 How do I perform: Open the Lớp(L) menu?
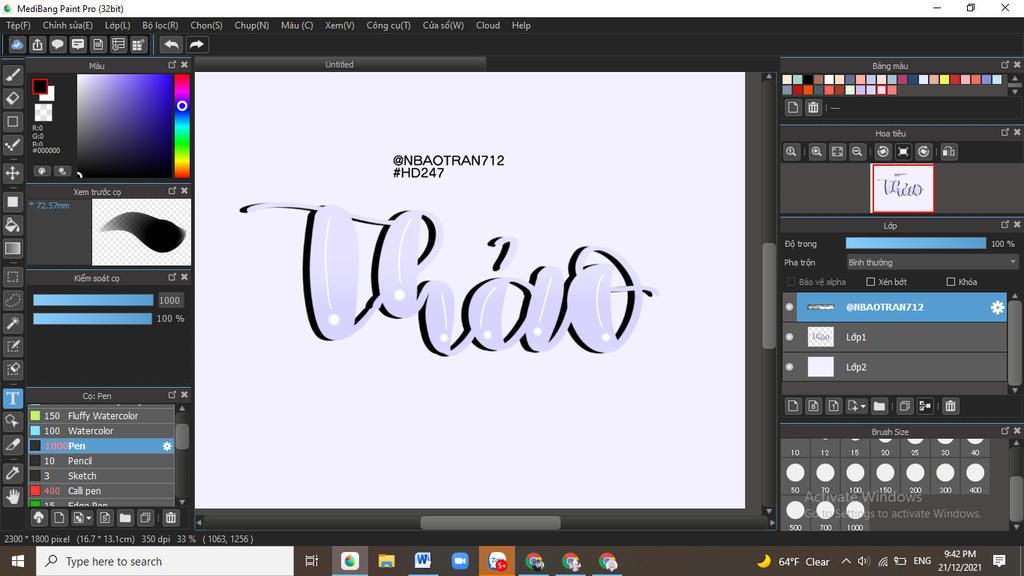coord(118,25)
